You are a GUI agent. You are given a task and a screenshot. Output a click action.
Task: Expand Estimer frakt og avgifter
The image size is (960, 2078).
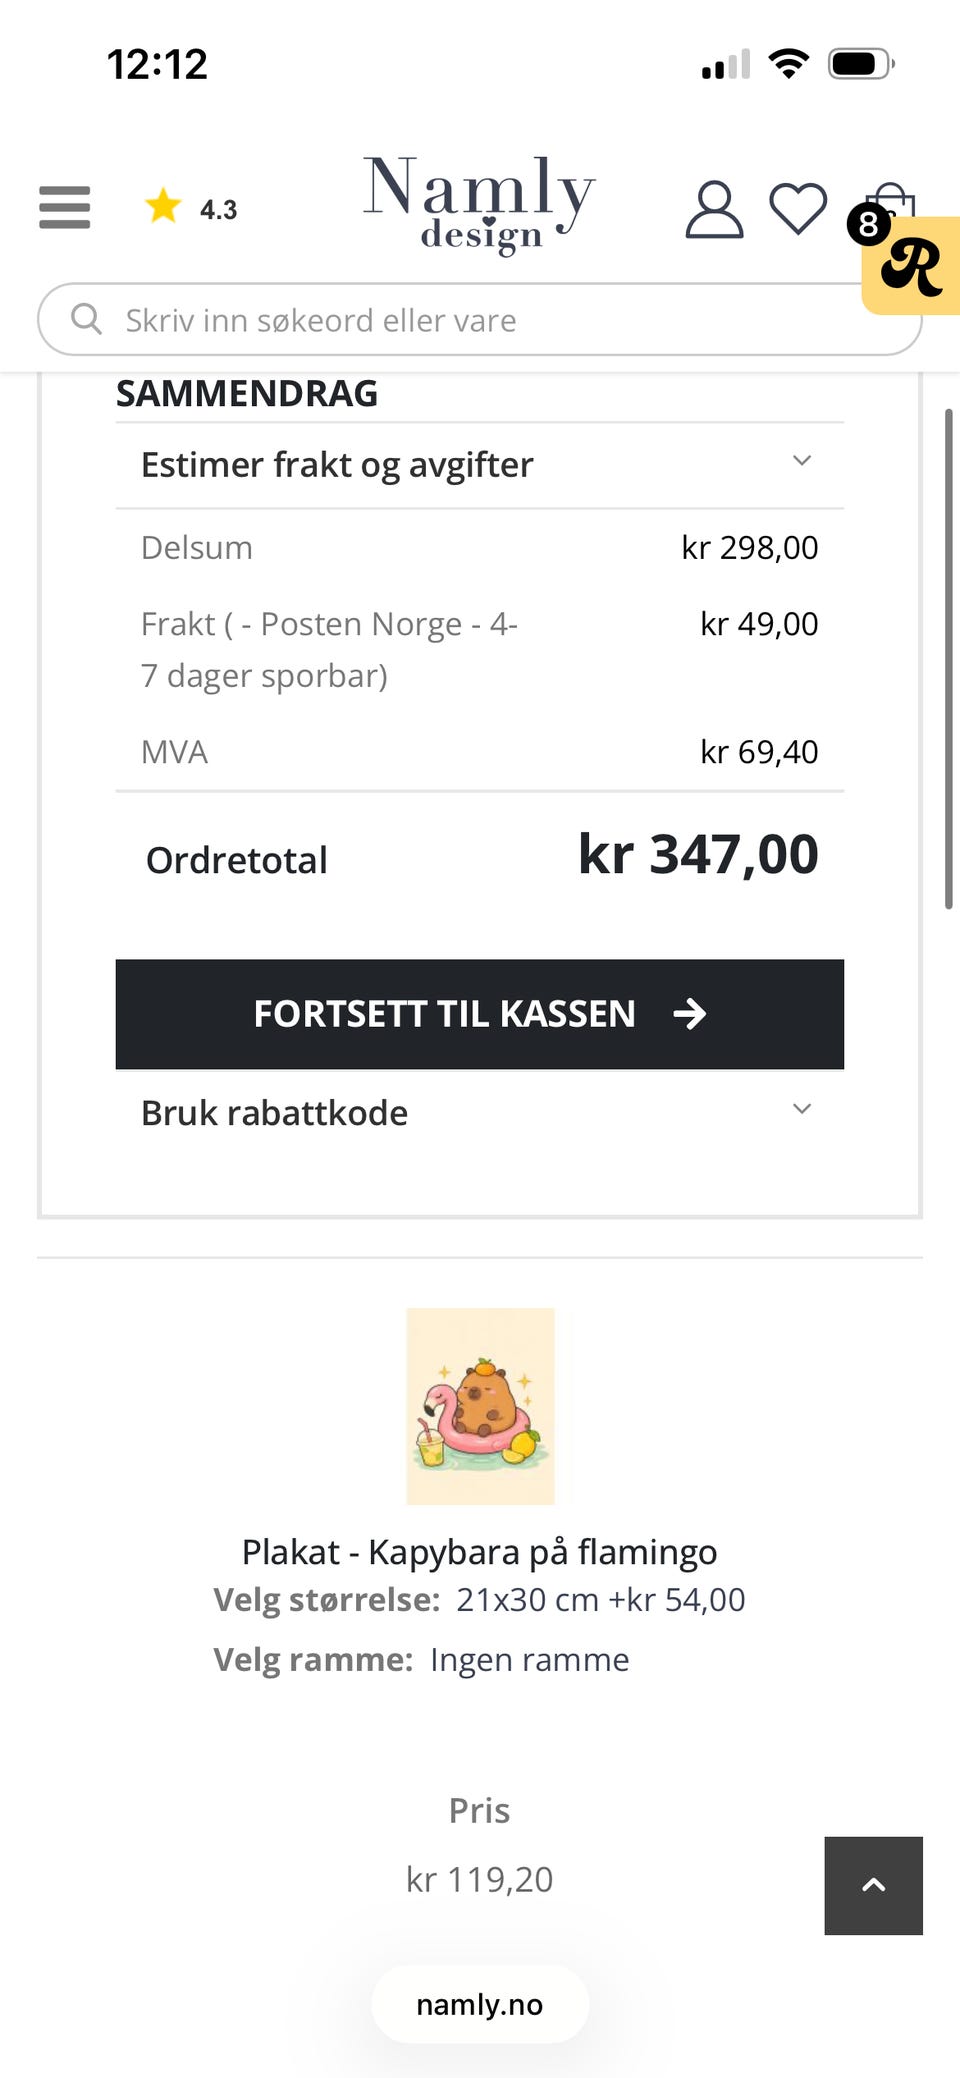click(x=480, y=465)
